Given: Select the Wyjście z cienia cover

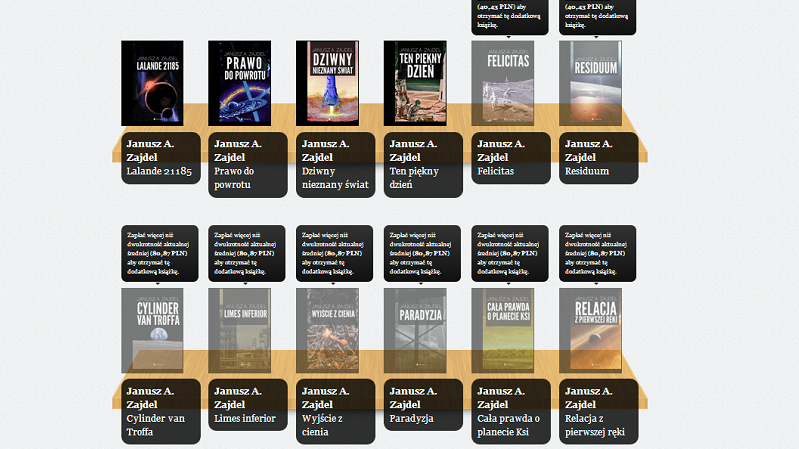Looking at the screenshot, I should 327,331.
